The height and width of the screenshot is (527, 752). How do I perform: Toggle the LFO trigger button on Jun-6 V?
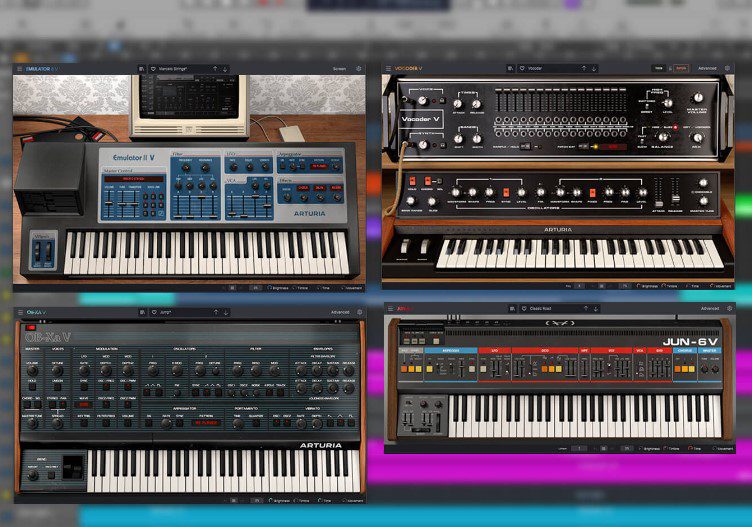(x=483, y=369)
